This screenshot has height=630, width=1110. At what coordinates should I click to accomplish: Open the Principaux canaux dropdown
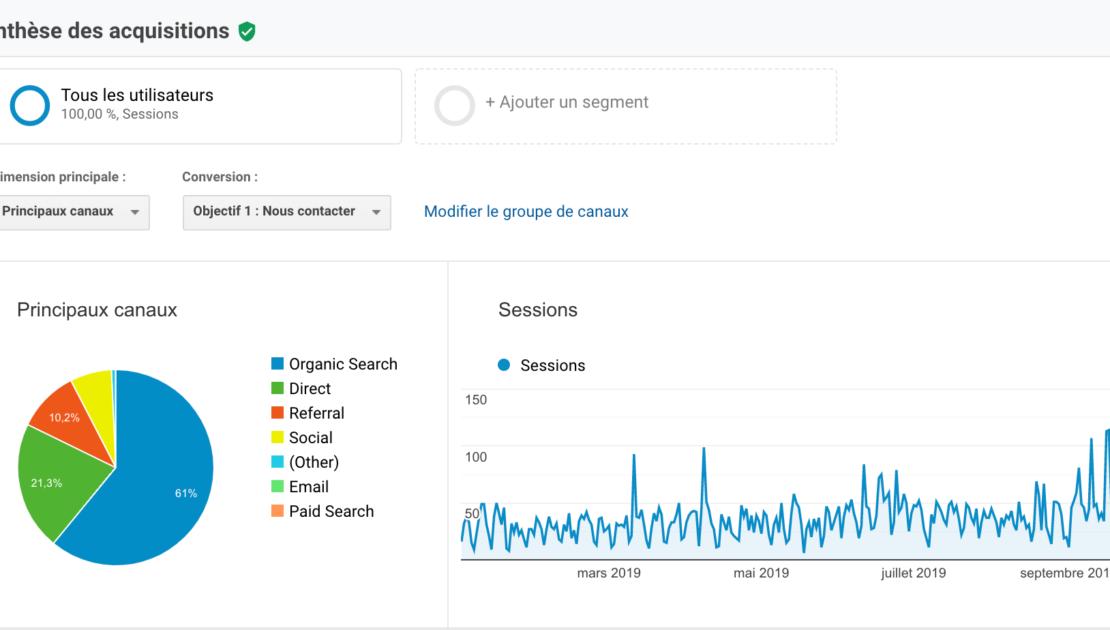74,212
